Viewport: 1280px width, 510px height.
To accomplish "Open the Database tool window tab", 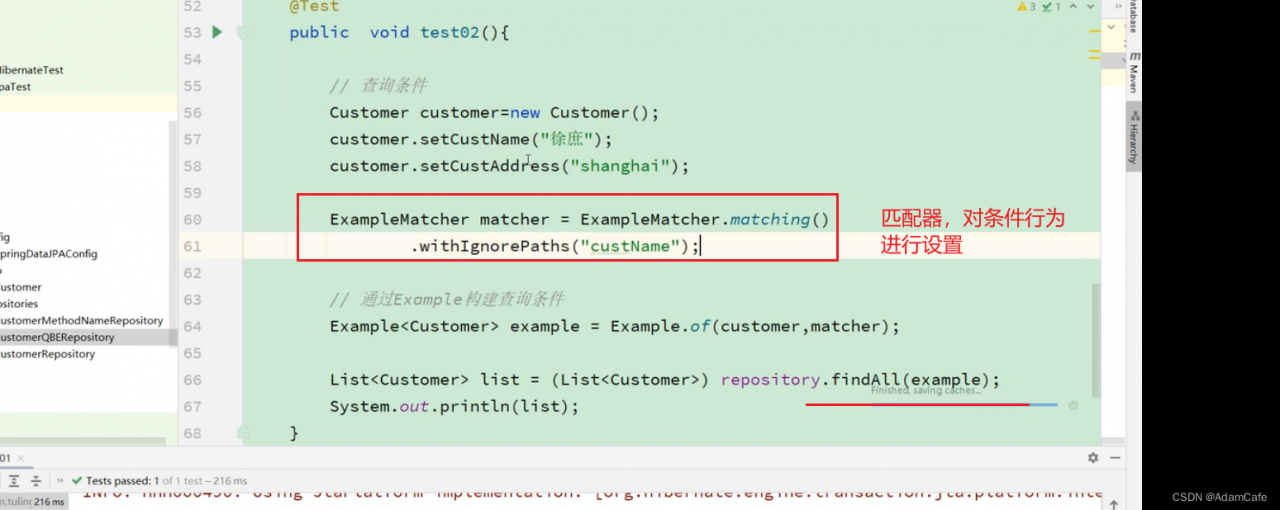I will [x=1134, y=17].
